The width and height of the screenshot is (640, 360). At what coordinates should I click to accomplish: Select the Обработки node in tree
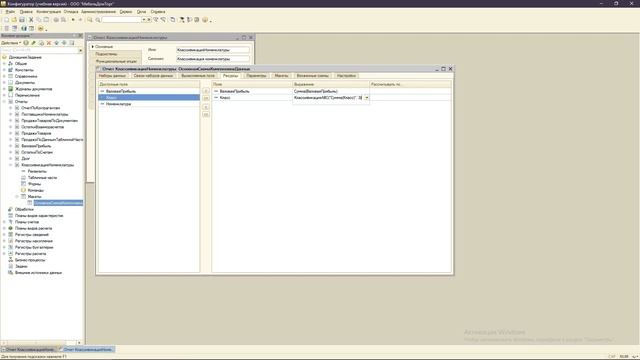coord(24,209)
